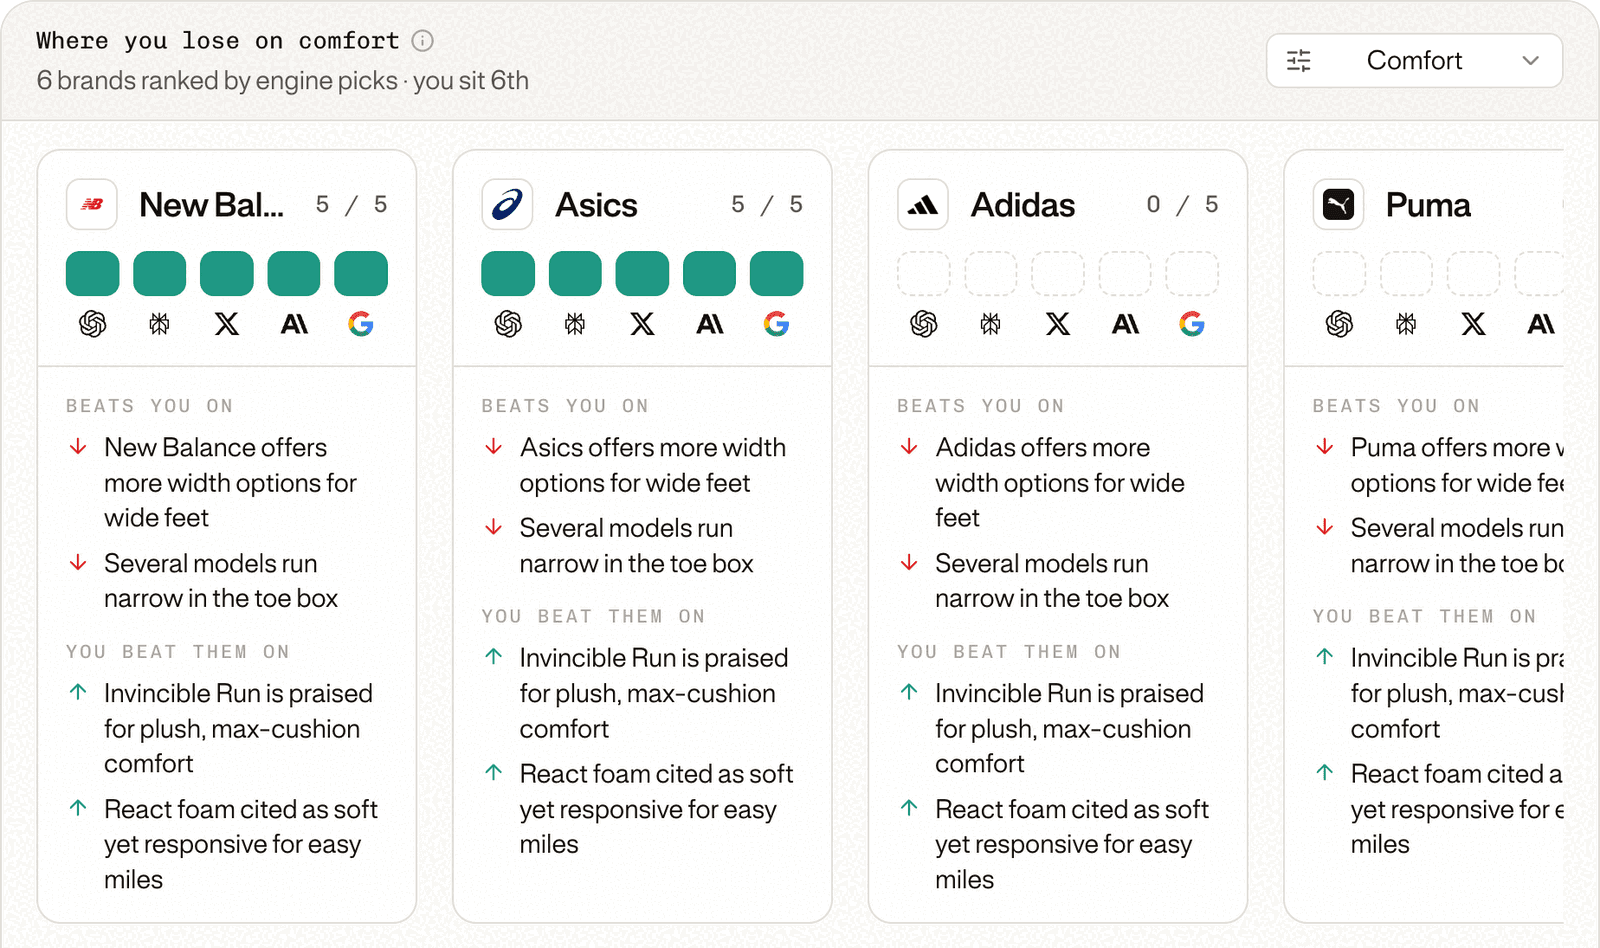Click the first empty dashed square for Puma

[1339, 274]
